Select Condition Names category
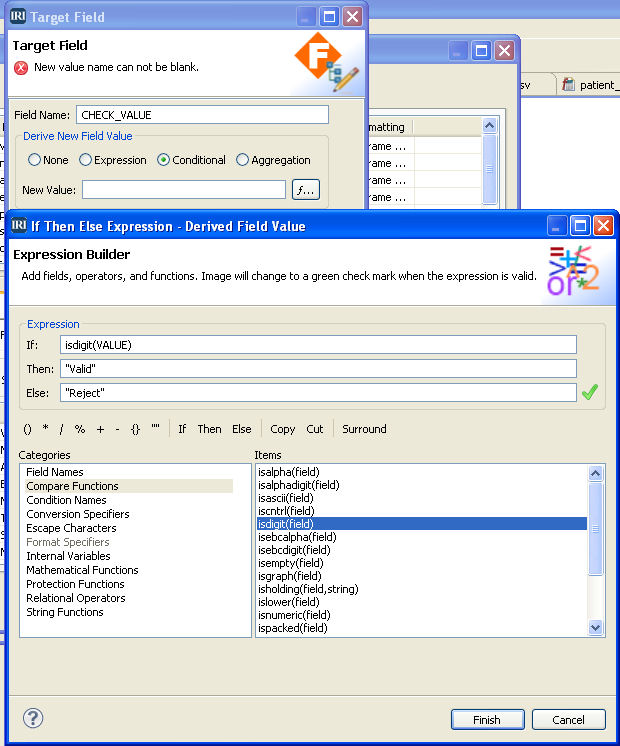The height and width of the screenshot is (746, 620). [66, 500]
